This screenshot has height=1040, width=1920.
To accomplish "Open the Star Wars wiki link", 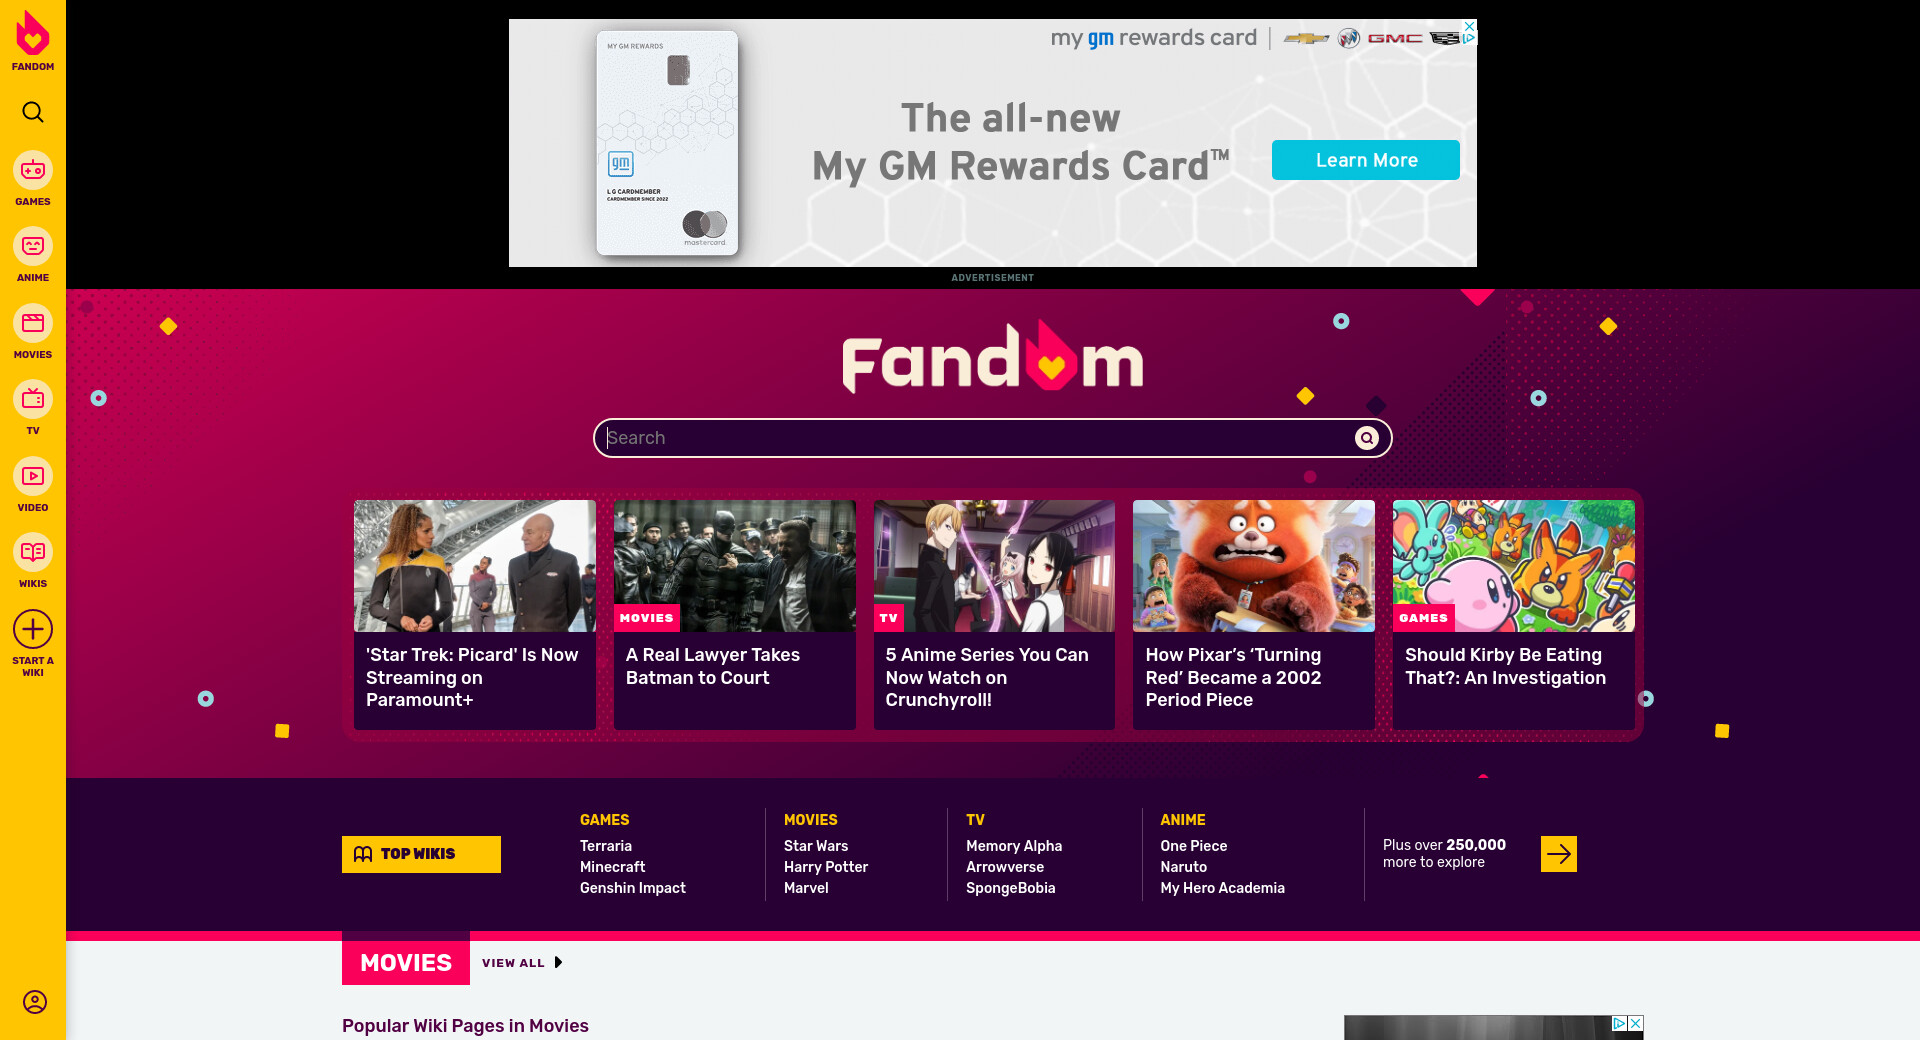I will 816,846.
